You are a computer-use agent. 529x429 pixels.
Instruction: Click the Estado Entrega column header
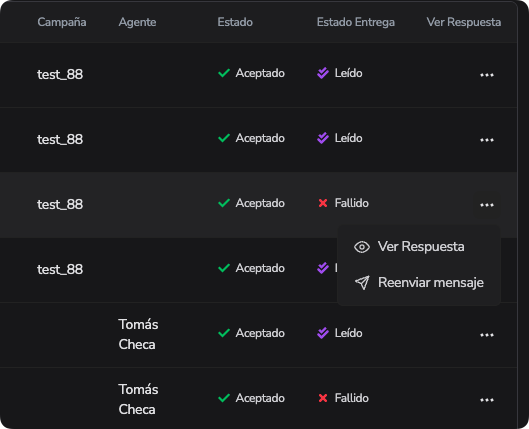coord(356,22)
